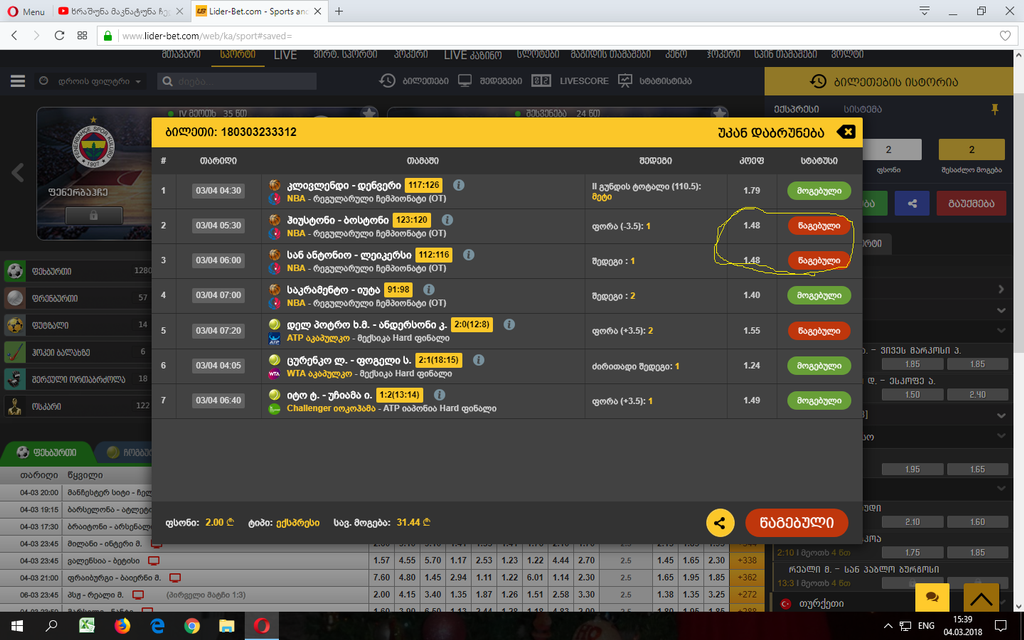Click odds 1.57 in match table
The height and width of the screenshot is (640, 1024).
point(381,560)
